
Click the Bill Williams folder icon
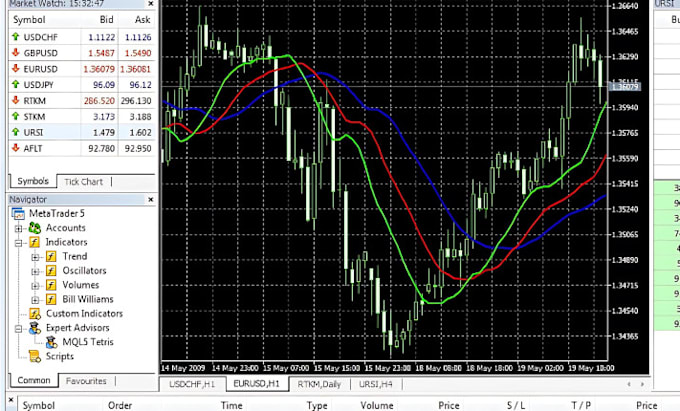(x=51, y=299)
